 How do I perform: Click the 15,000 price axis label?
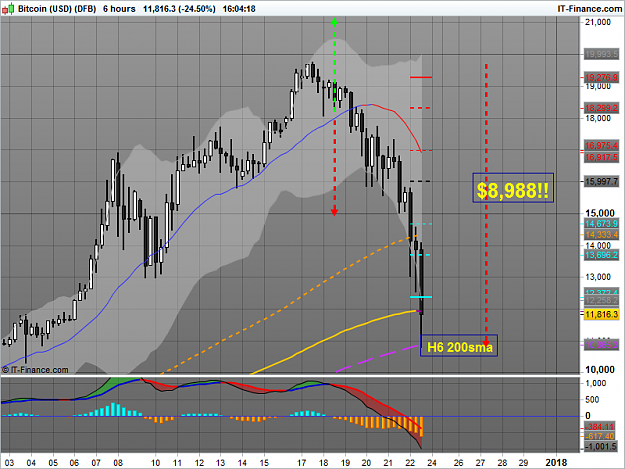tap(600, 213)
